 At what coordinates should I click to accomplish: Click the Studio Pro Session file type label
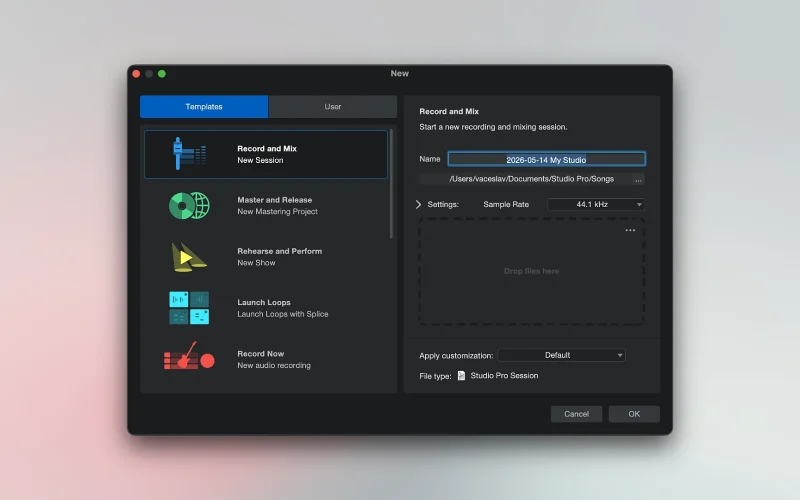(x=504, y=376)
